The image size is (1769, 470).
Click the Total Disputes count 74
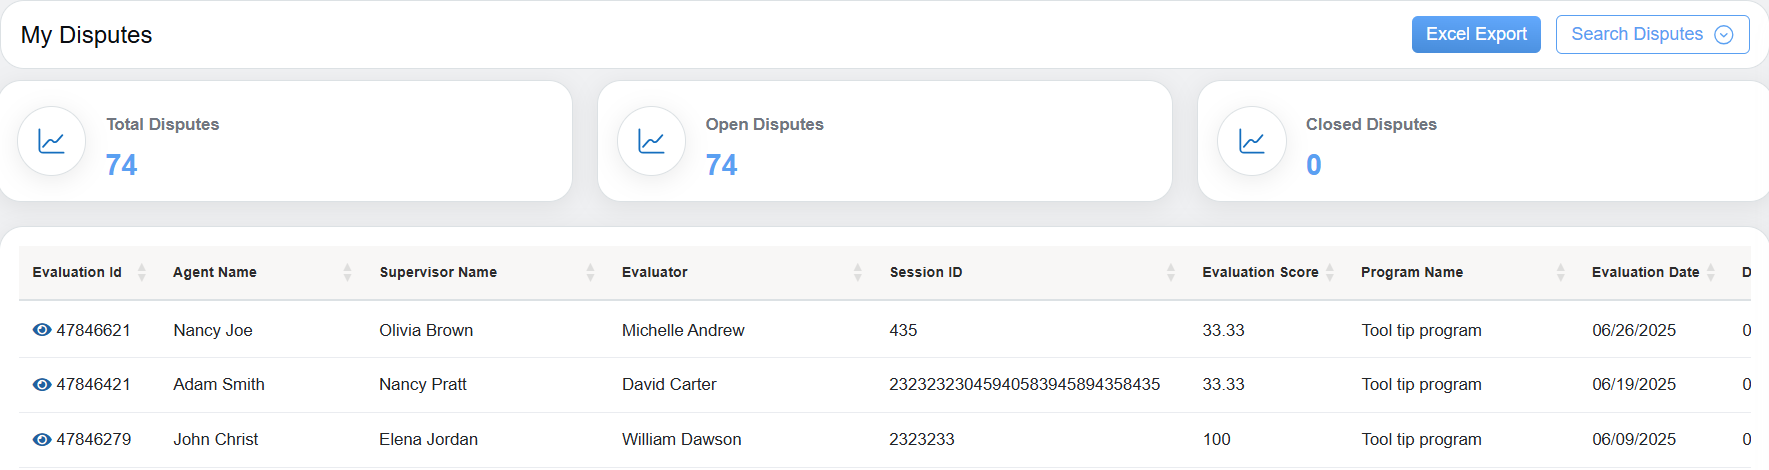(121, 165)
